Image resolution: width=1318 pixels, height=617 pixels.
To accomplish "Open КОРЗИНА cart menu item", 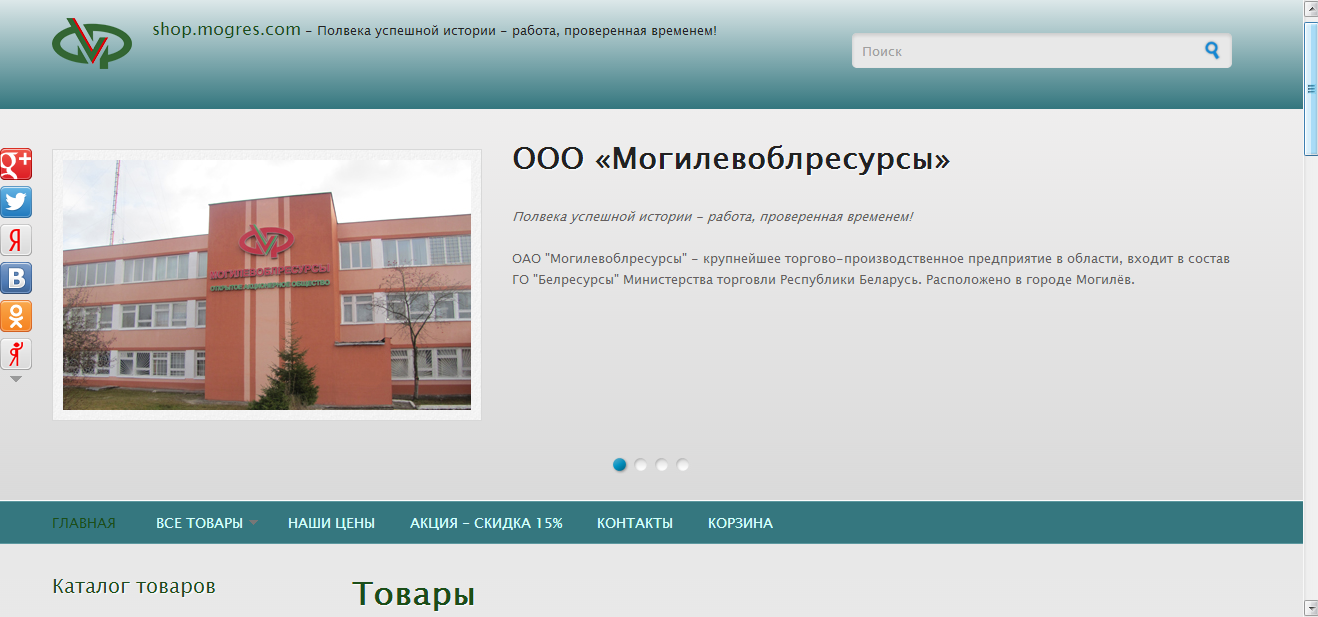I will (740, 523).
